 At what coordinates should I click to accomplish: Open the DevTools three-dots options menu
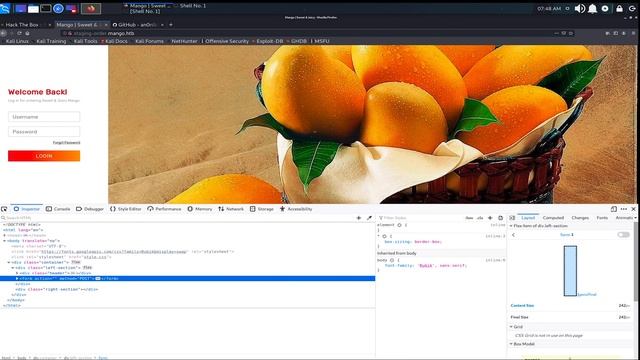coord(624,209)
